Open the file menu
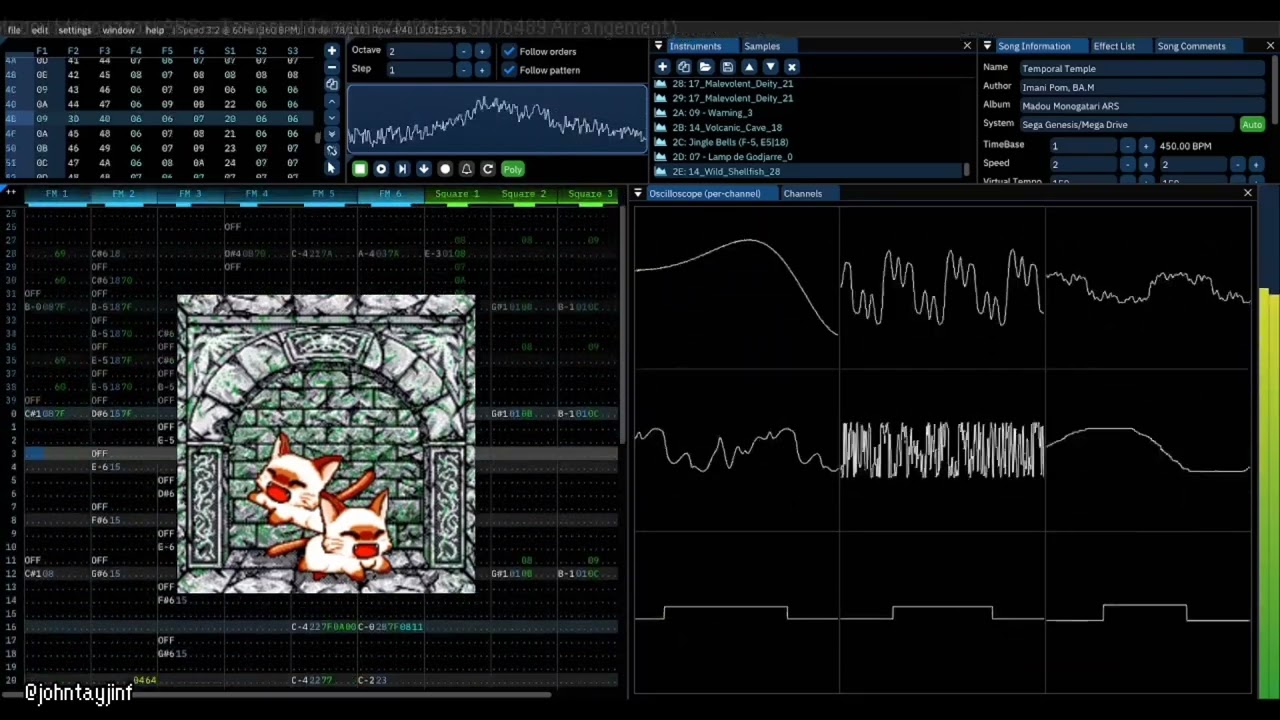The width and height of the screenshot is (1280, 720). pyautogui.click(x=15, y=30)
